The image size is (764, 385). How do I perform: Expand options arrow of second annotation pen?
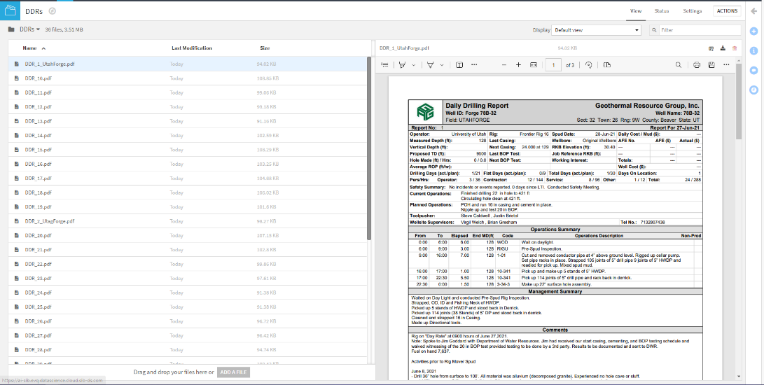(442, 65)
